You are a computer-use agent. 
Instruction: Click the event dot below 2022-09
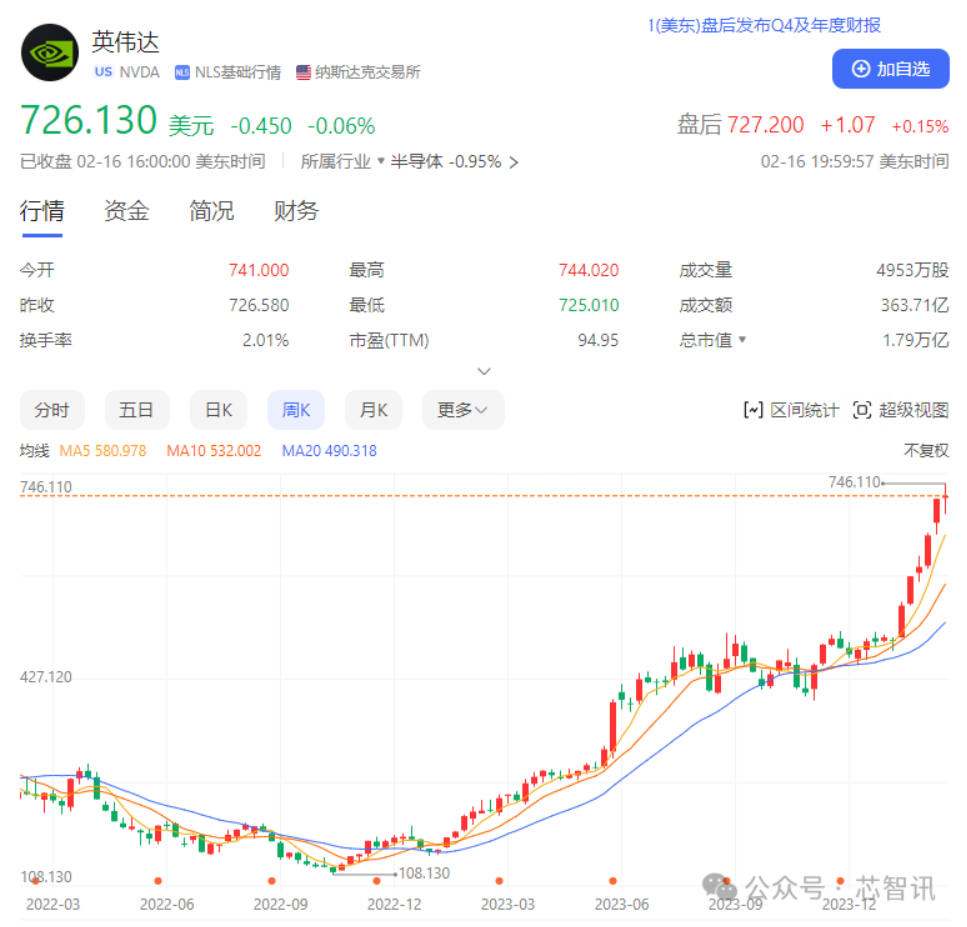pos(272,881)
